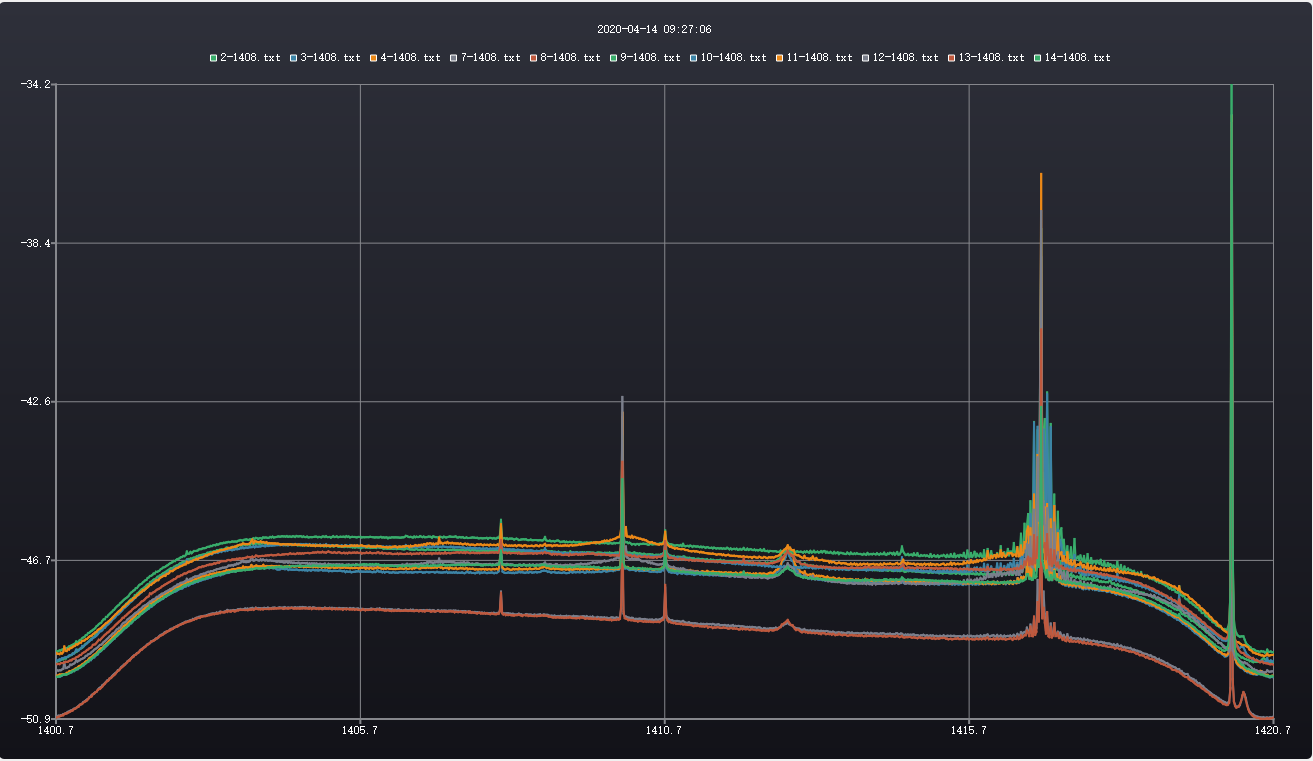
Task: Click the tall green peak top near 1420
Action: pos(1231,90)
